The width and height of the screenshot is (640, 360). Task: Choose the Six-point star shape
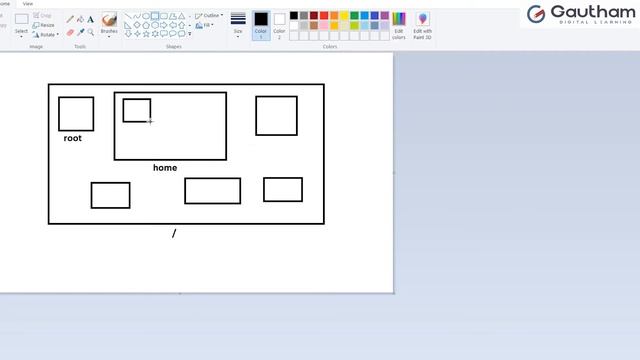coord(155,34)
